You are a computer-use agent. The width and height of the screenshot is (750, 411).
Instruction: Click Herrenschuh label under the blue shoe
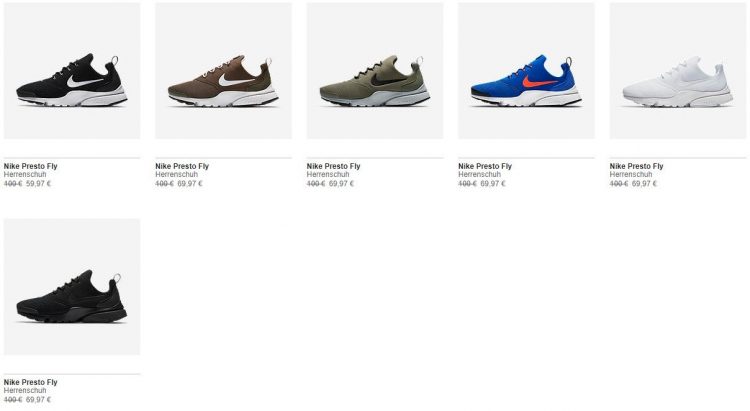tap(479, 175)
